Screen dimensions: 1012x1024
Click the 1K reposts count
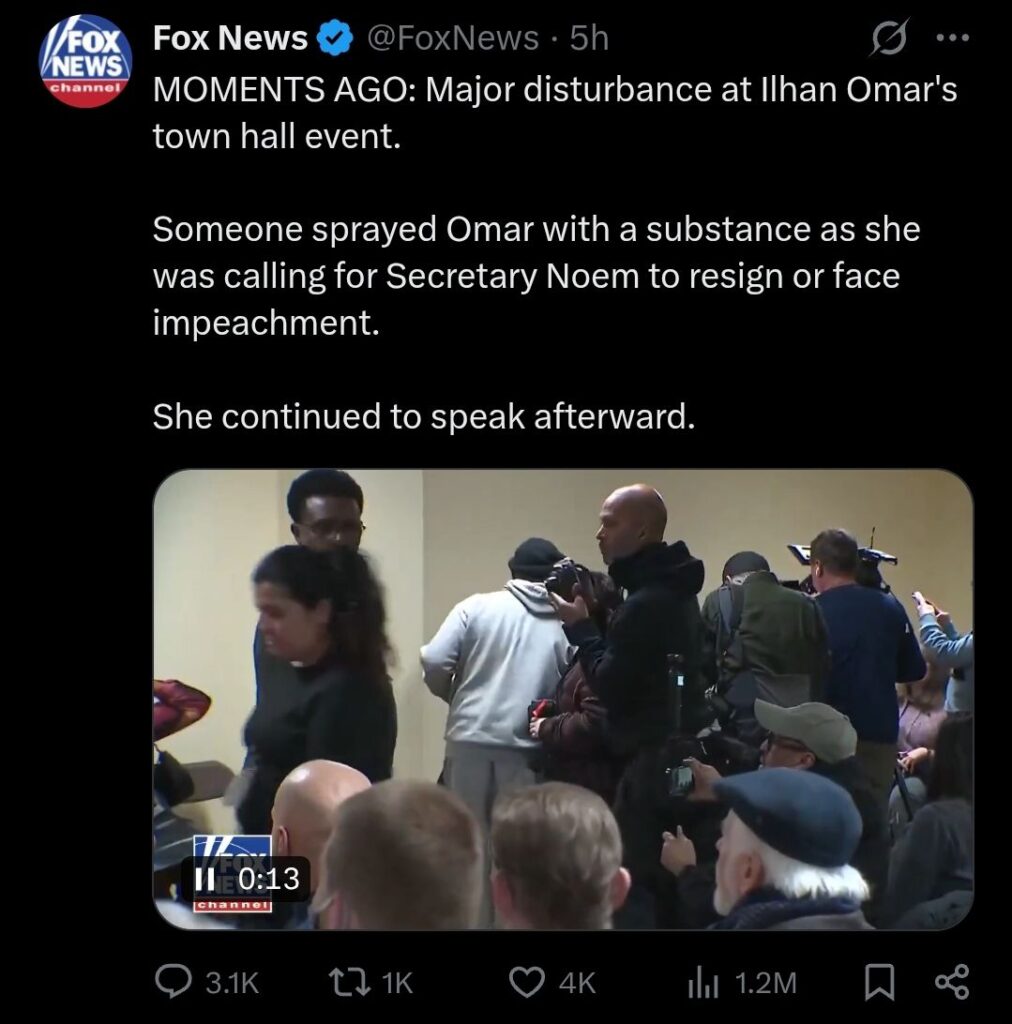tap(396, 982)
